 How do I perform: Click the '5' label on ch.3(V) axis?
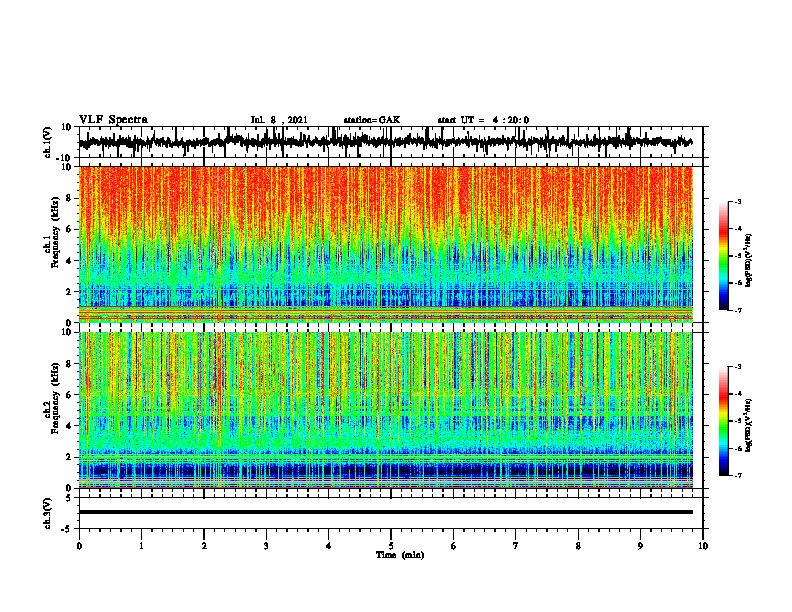coord(70,498)
